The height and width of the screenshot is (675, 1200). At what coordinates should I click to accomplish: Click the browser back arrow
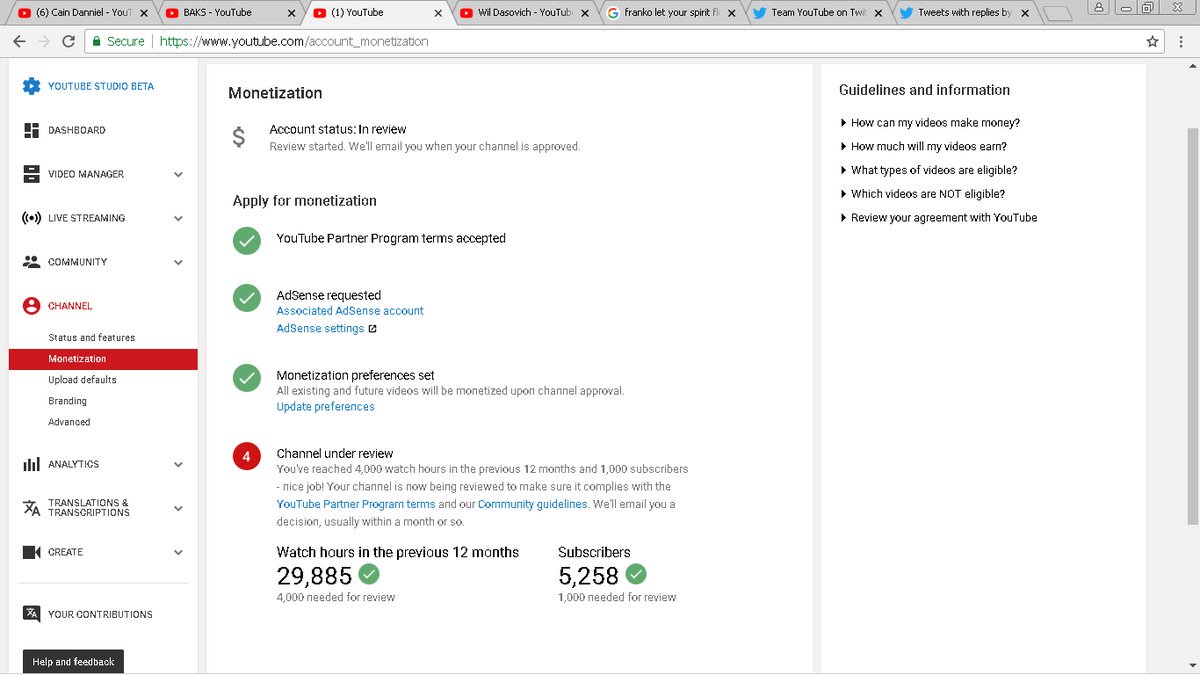tap(19, 42)
